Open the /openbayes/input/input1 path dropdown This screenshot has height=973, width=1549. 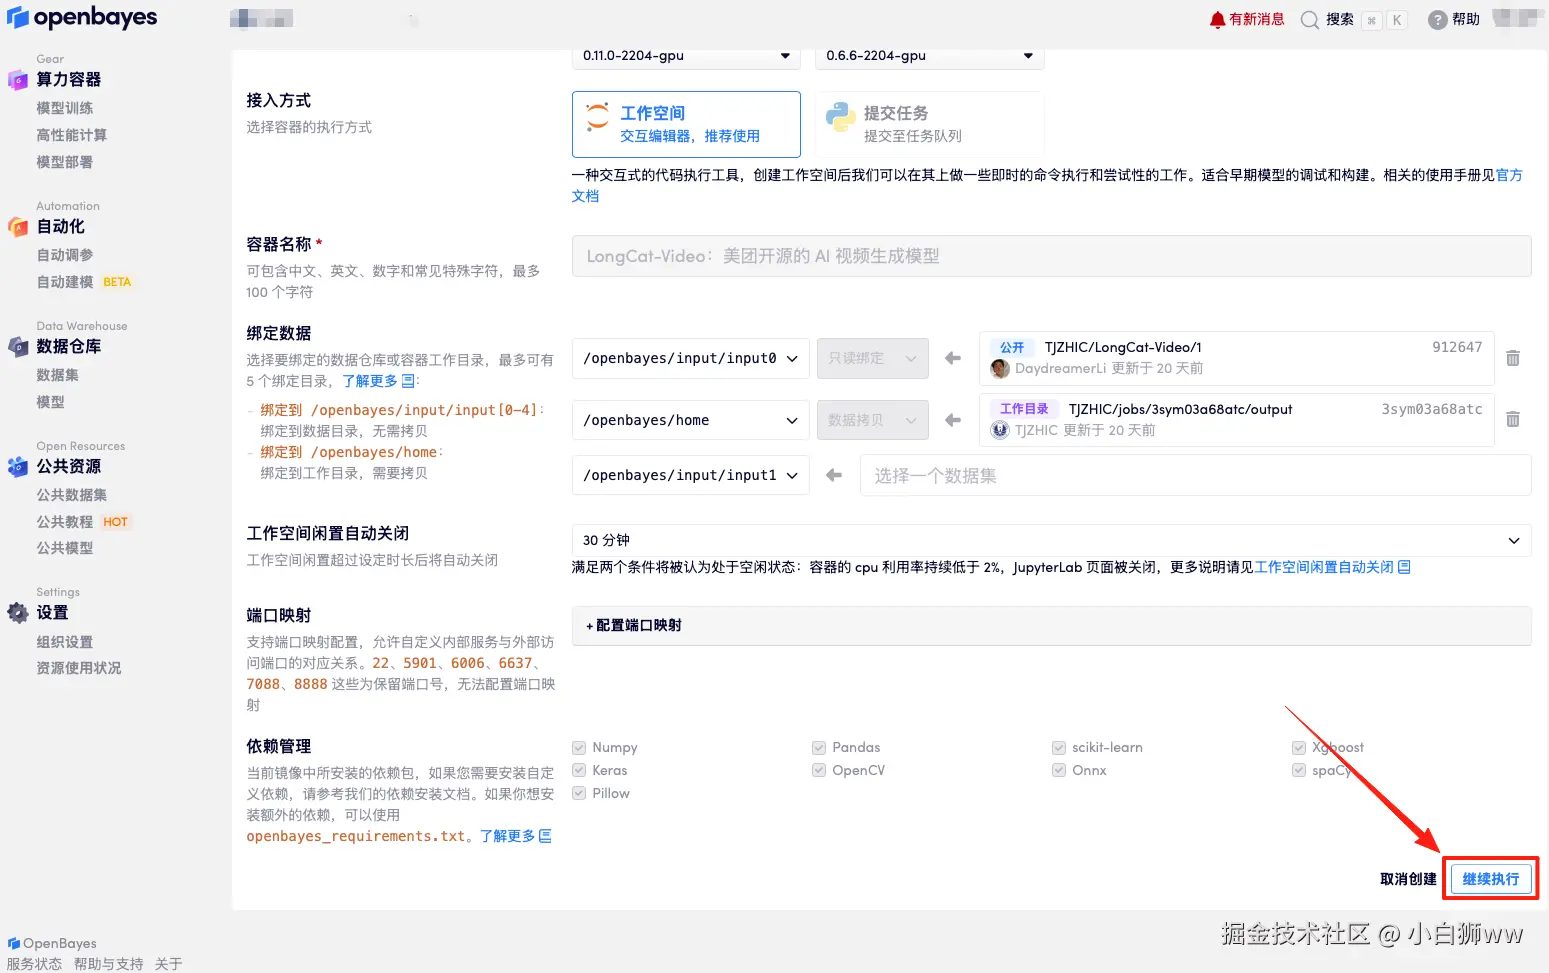click(x=690, y=475)
